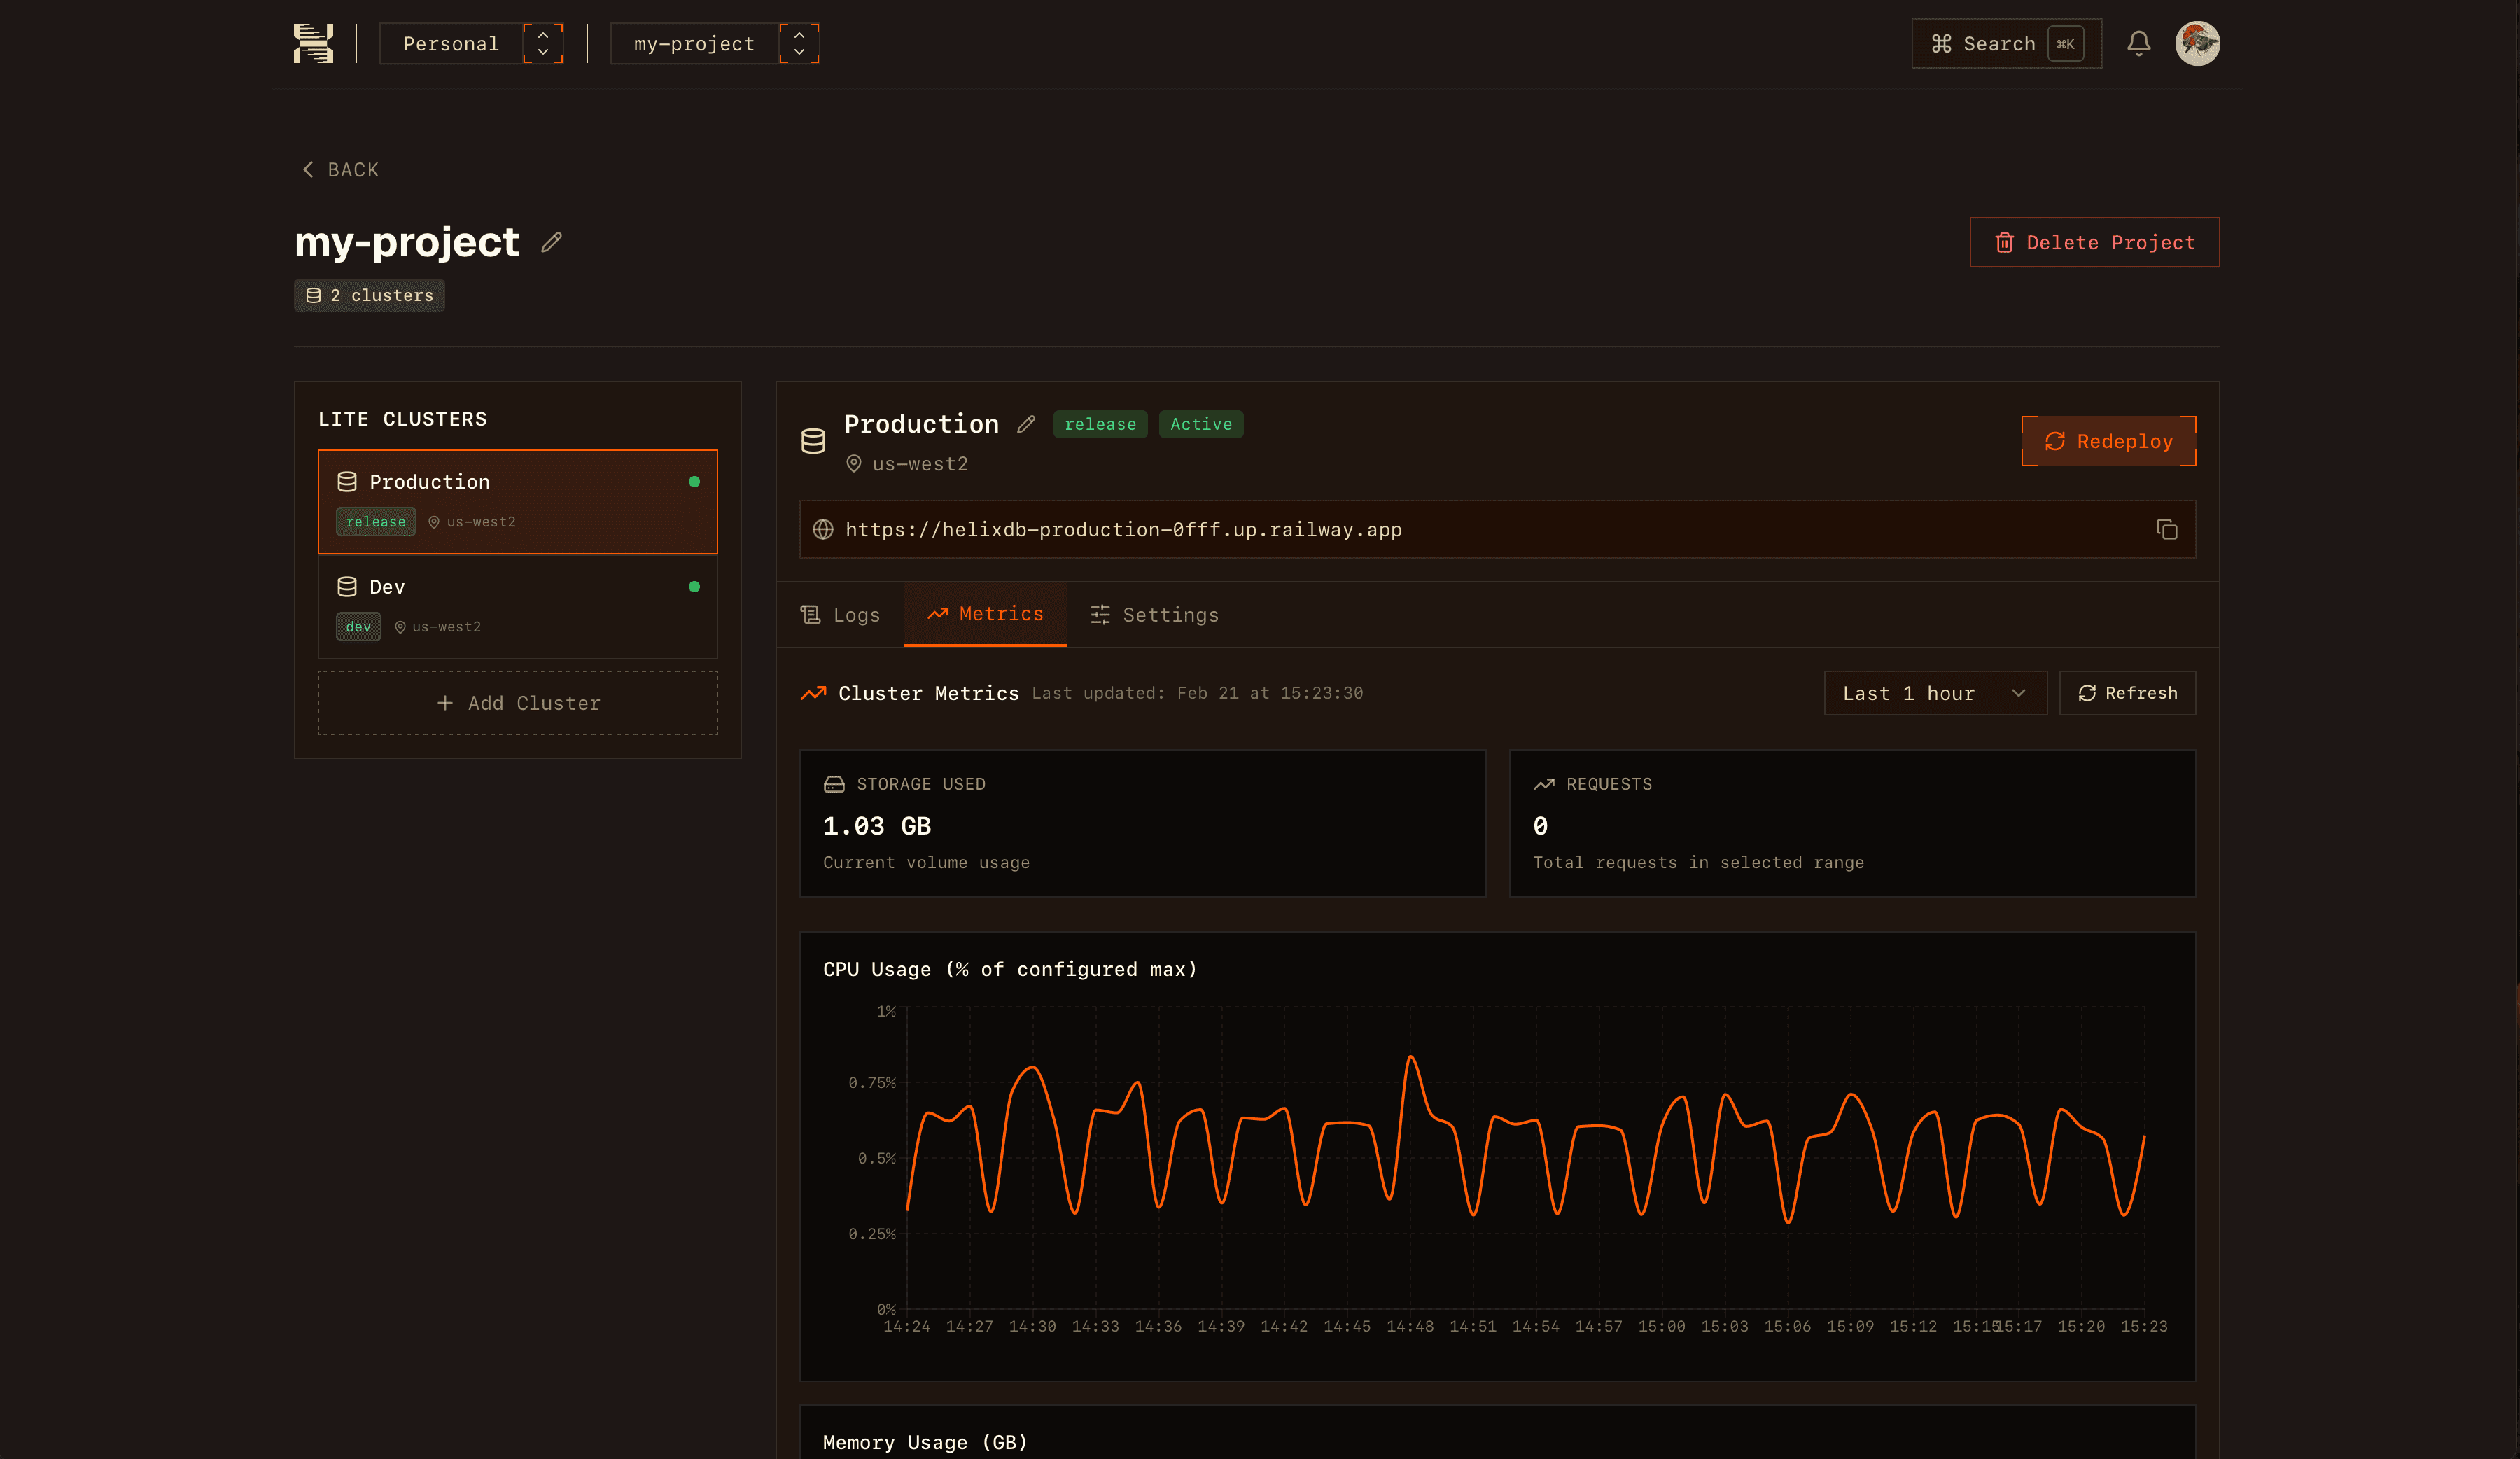Rename the Production cluster via pencil icon
Screen dimensions: 2520x1459
[1027, 424]
